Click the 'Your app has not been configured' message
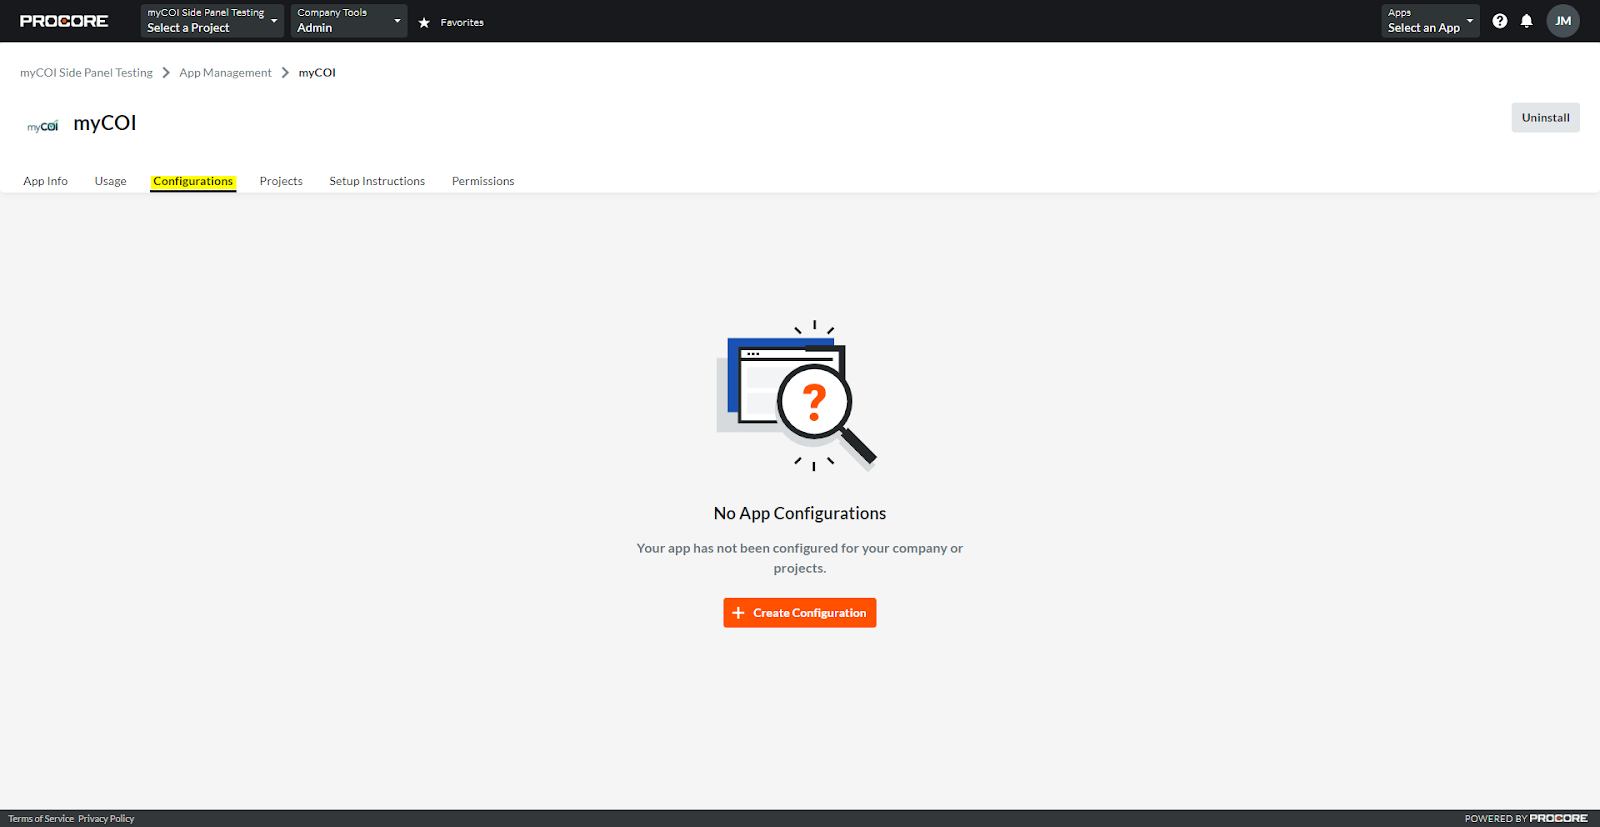The height and width of the screenshot is (827, 1600). coord(800,558)
